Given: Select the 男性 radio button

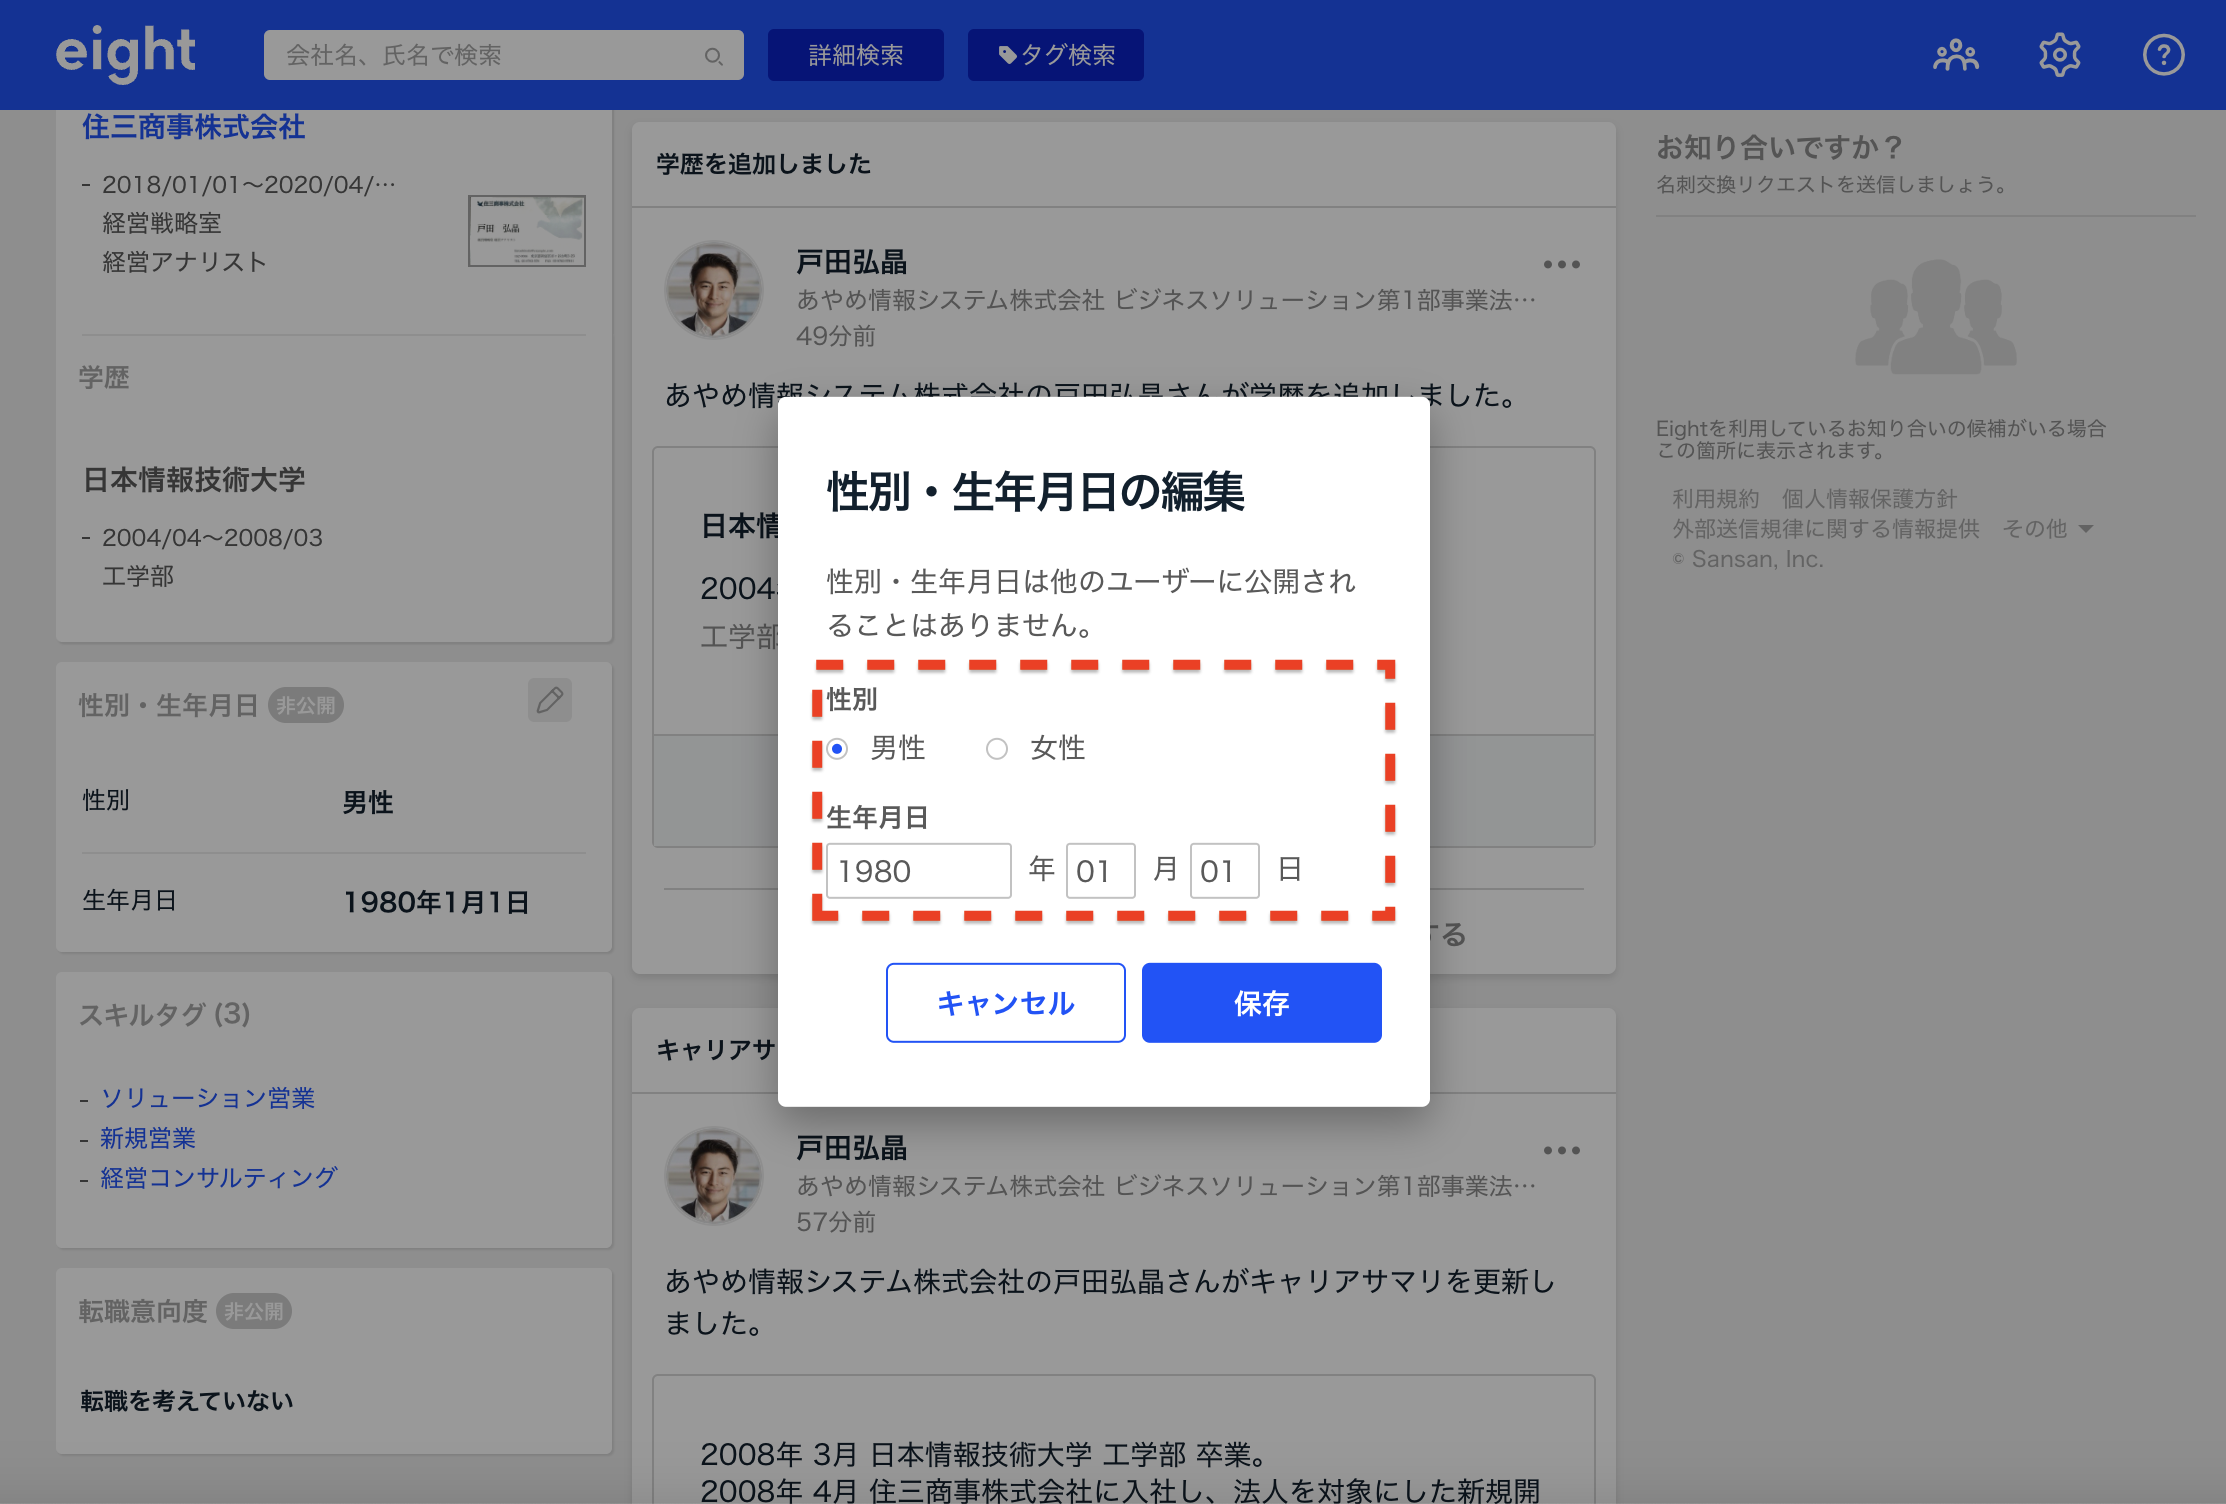Looking at the screenshot, I should click(x=838, y=748).
